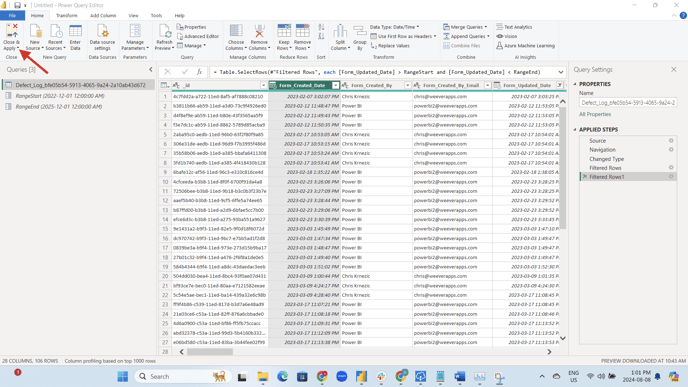Open Text Analytics
Screen dimensions: 688x387
coord(514,27)
